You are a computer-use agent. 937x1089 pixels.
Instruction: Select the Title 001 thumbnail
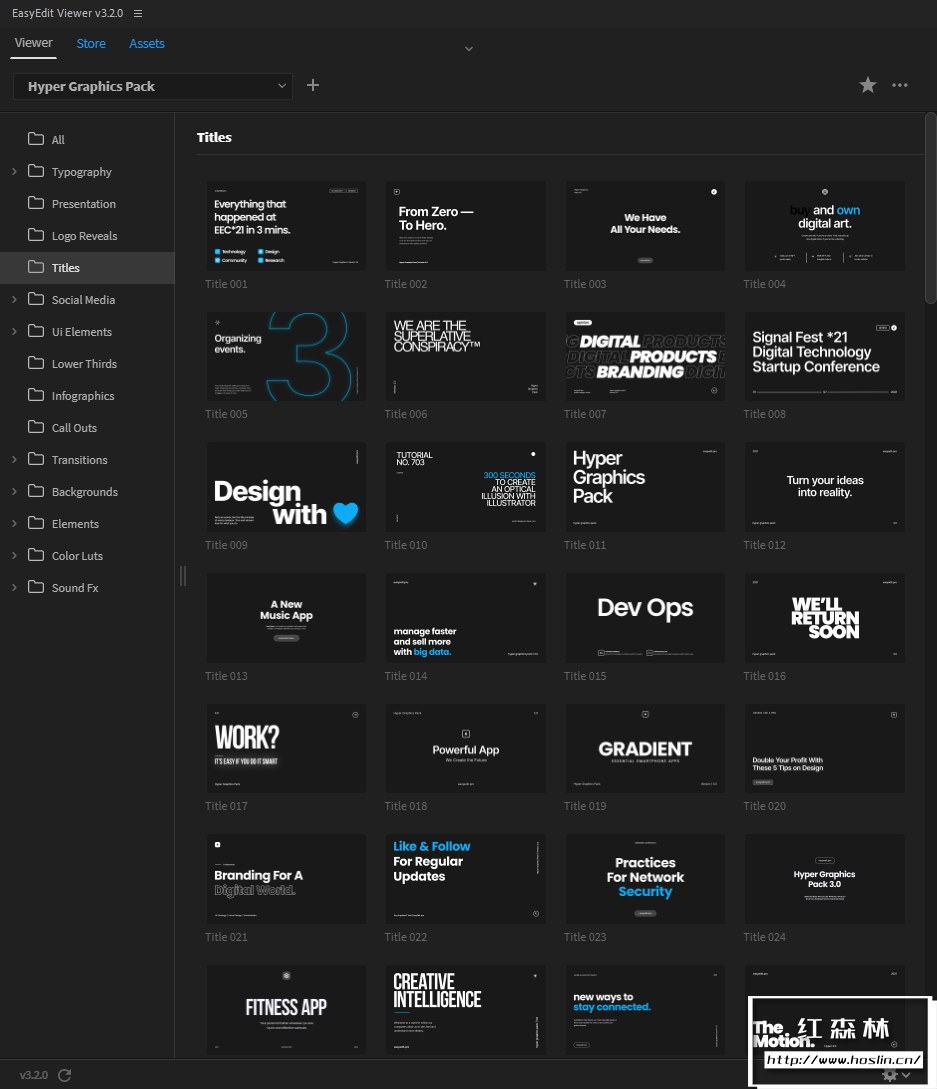[x=285, y=226]
